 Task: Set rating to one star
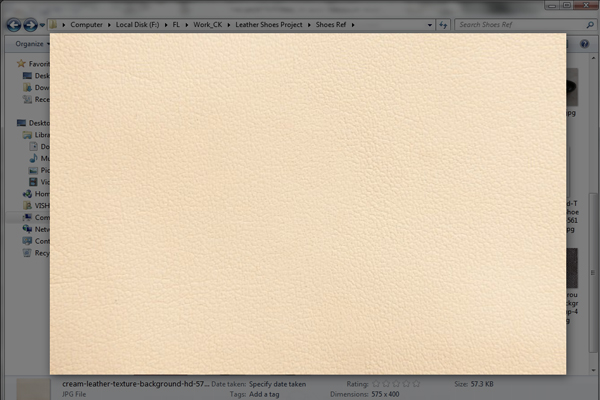click(x=376, y=384)
